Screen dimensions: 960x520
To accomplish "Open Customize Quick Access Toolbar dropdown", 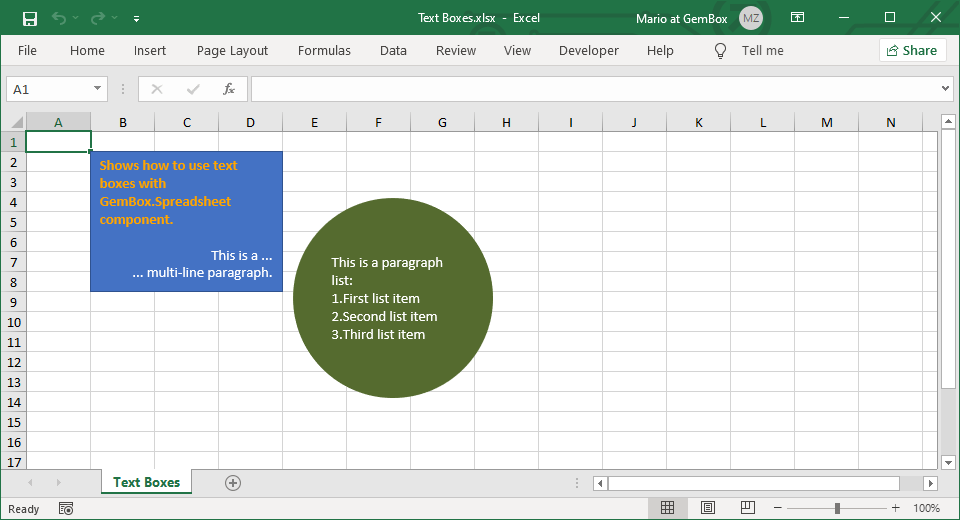I will (136, 18).
